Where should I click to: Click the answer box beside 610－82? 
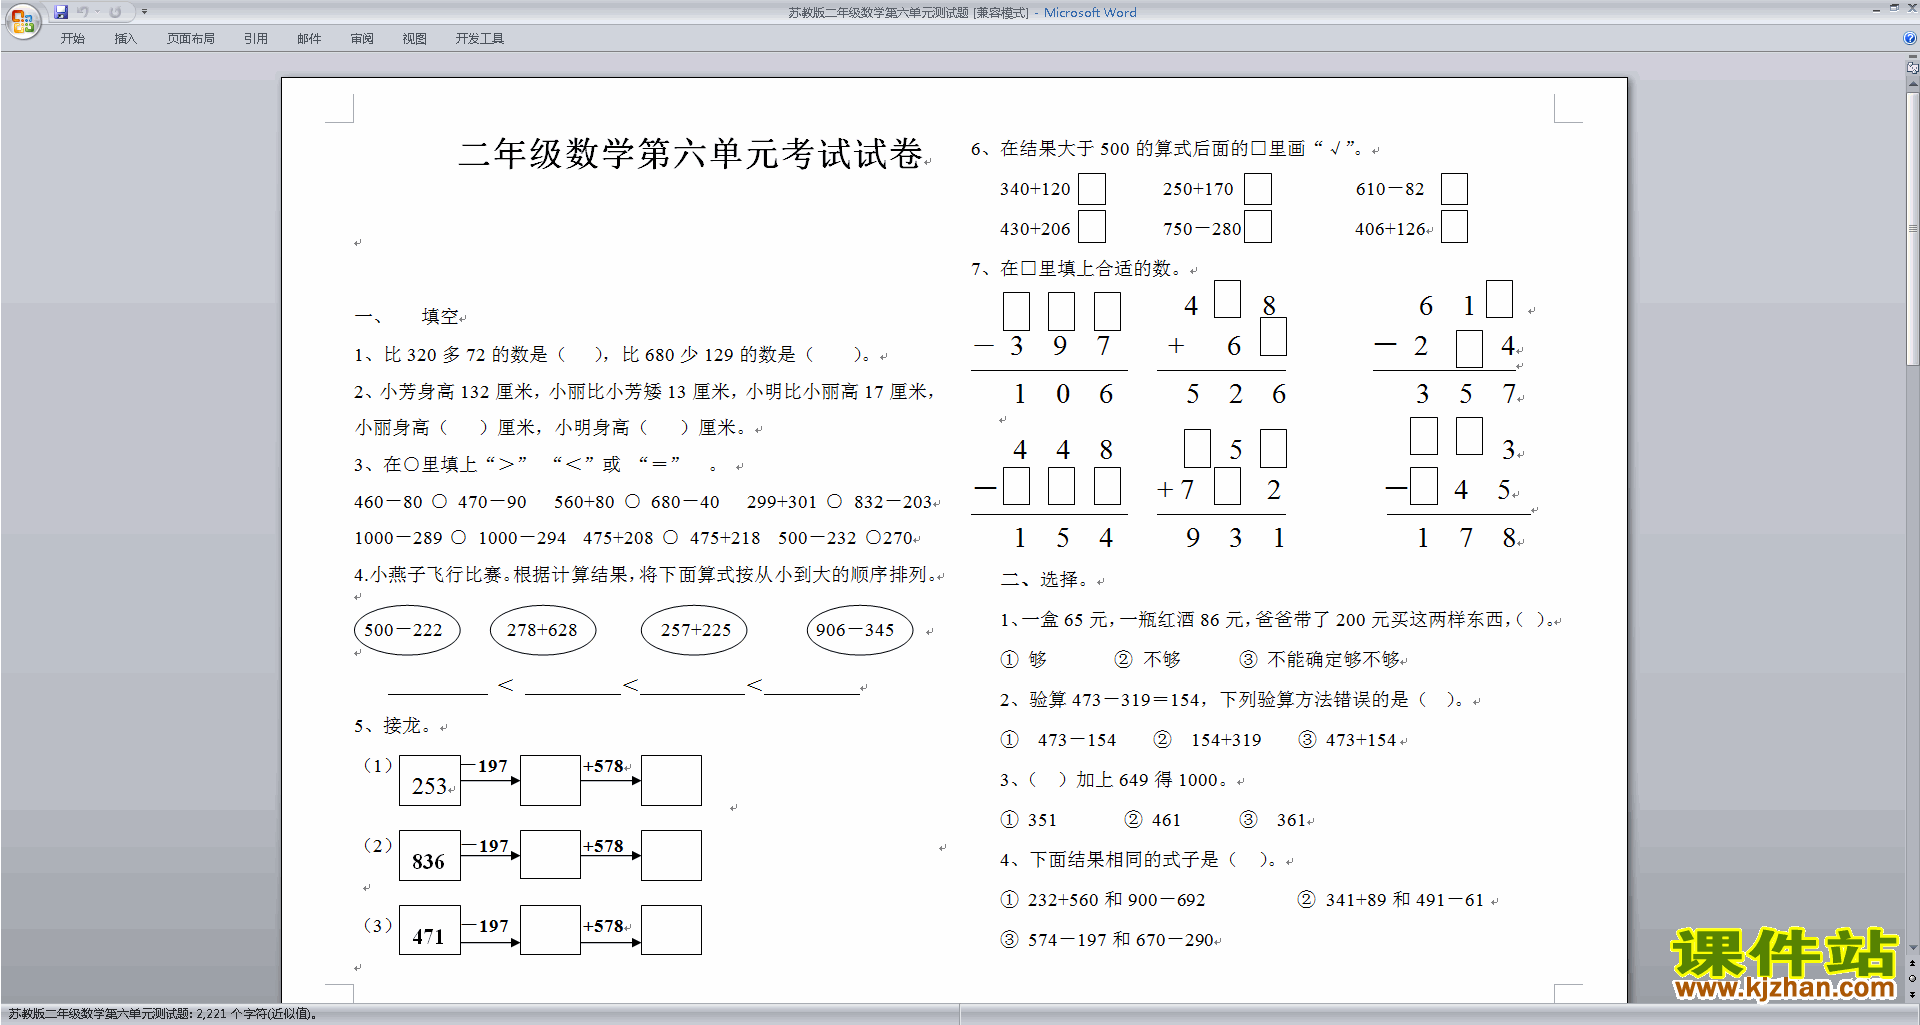point(1454,189)
